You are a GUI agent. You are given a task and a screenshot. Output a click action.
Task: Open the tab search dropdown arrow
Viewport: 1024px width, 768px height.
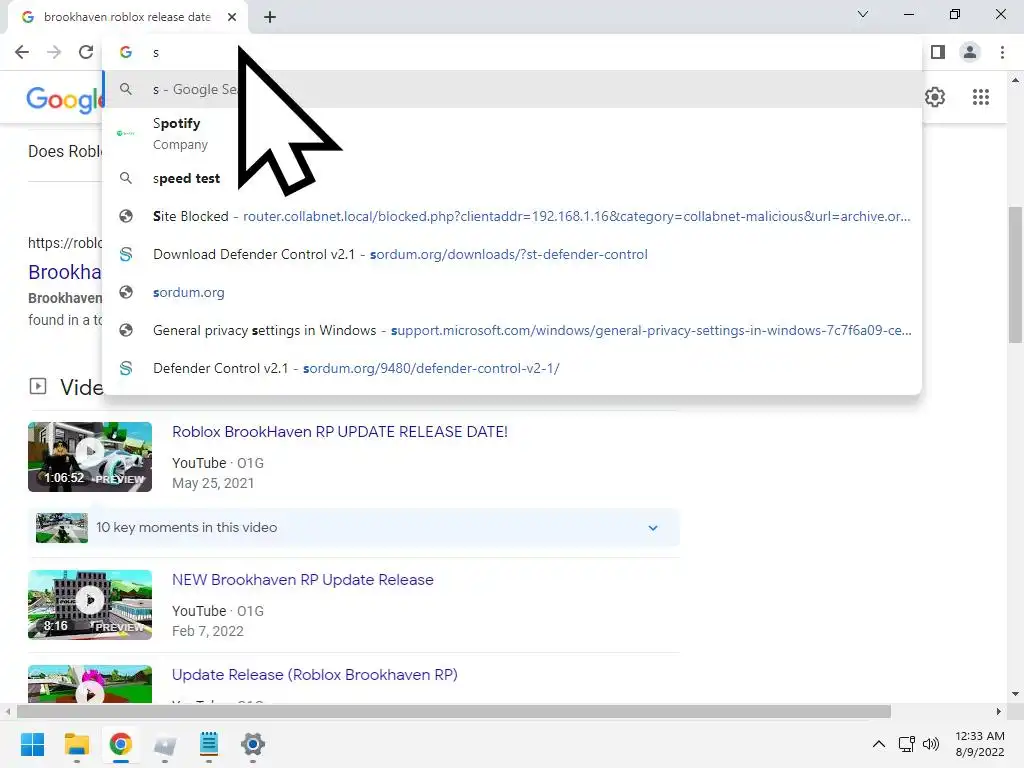[863, 14]
